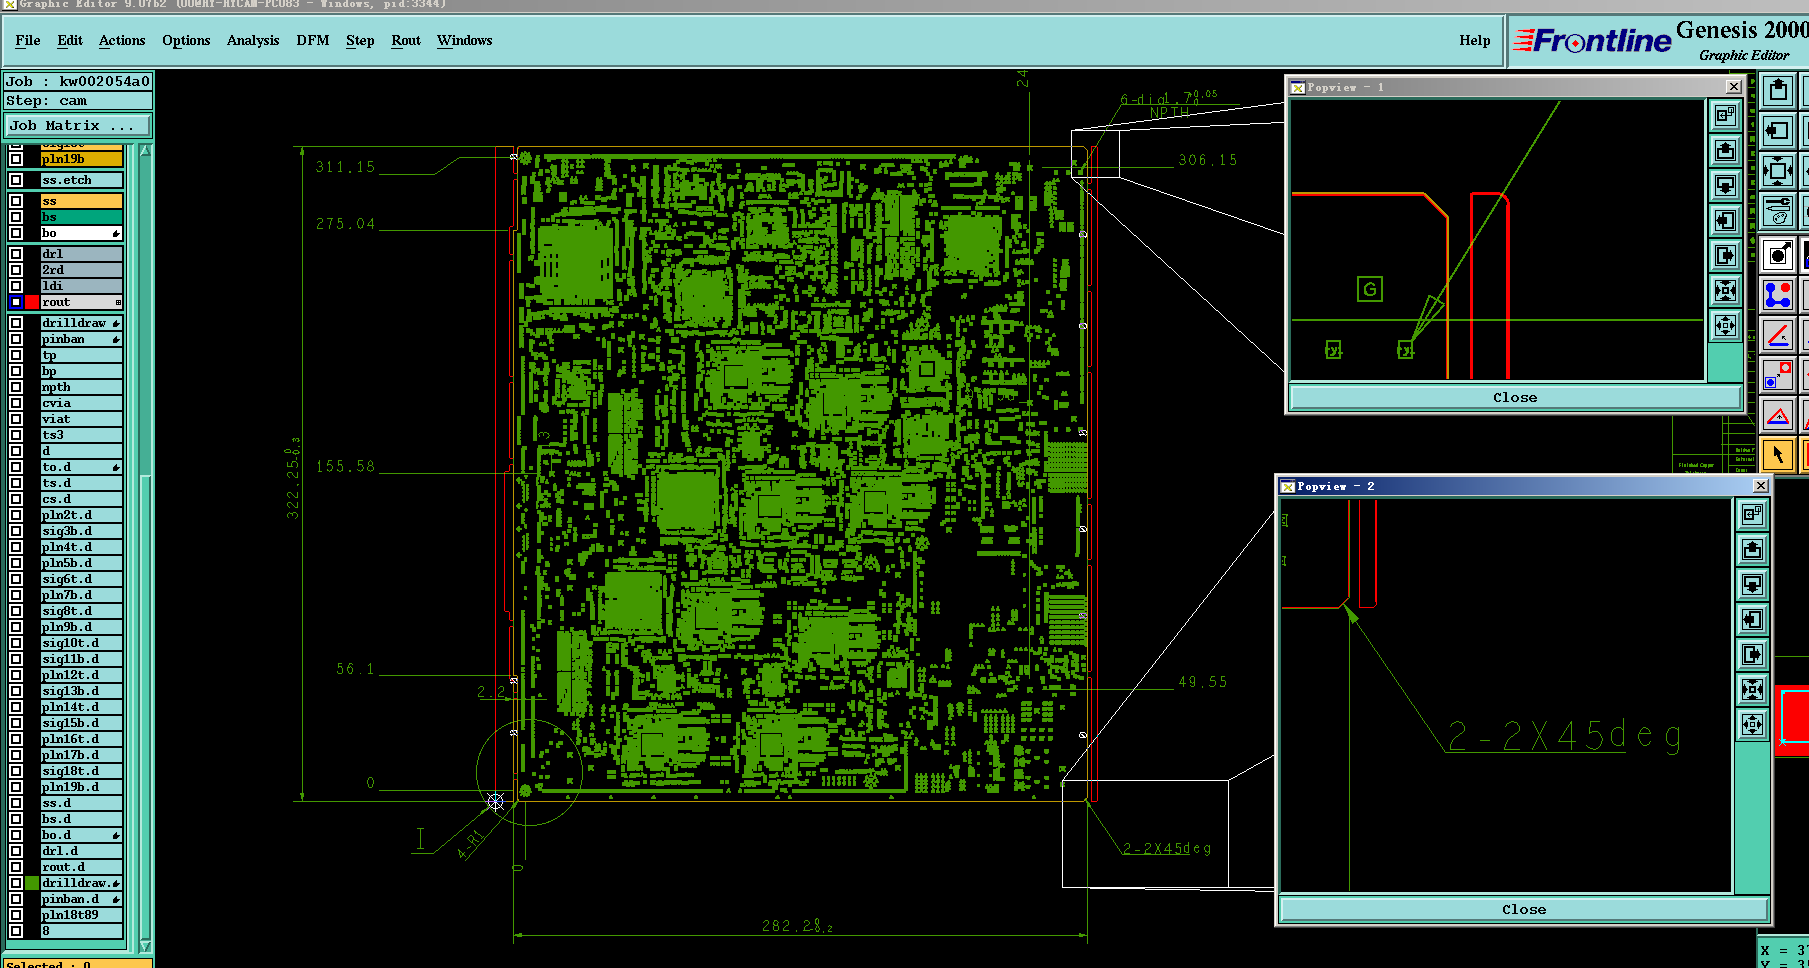Pan right in Popview 2

[x=1752, y=654]
